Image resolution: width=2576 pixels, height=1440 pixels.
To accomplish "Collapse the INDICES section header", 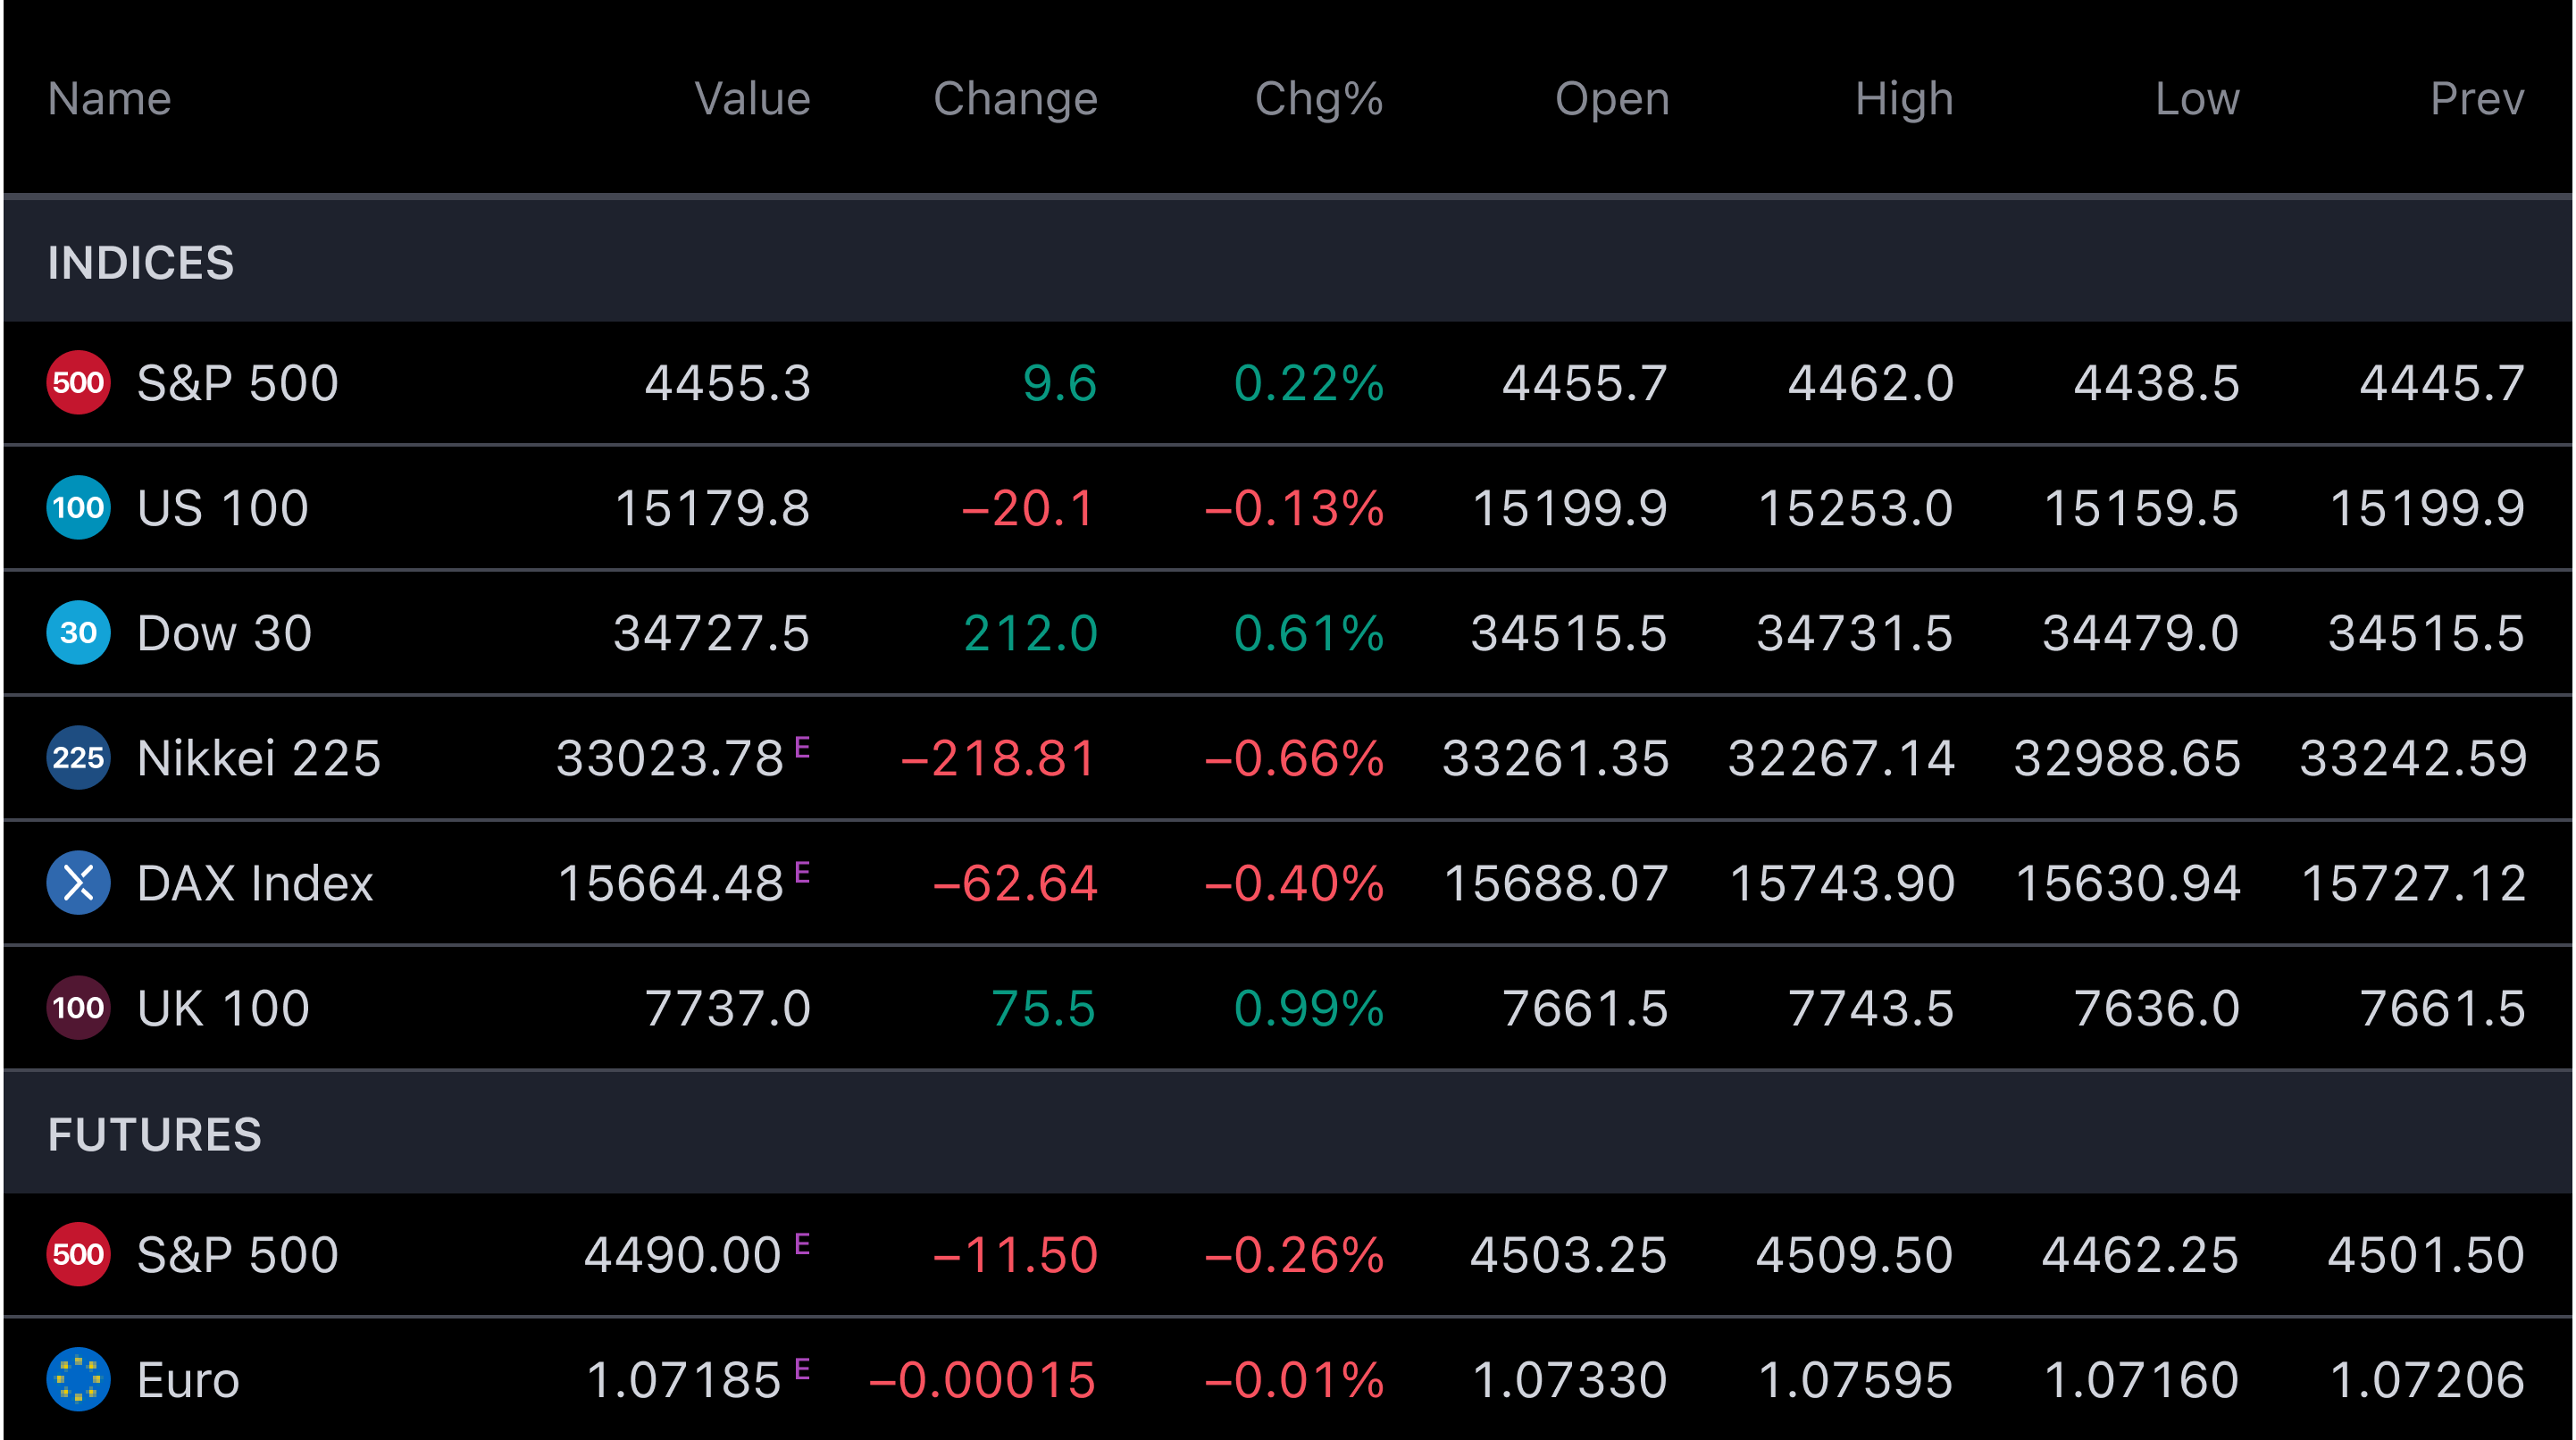I will click(x=141, y=263).
